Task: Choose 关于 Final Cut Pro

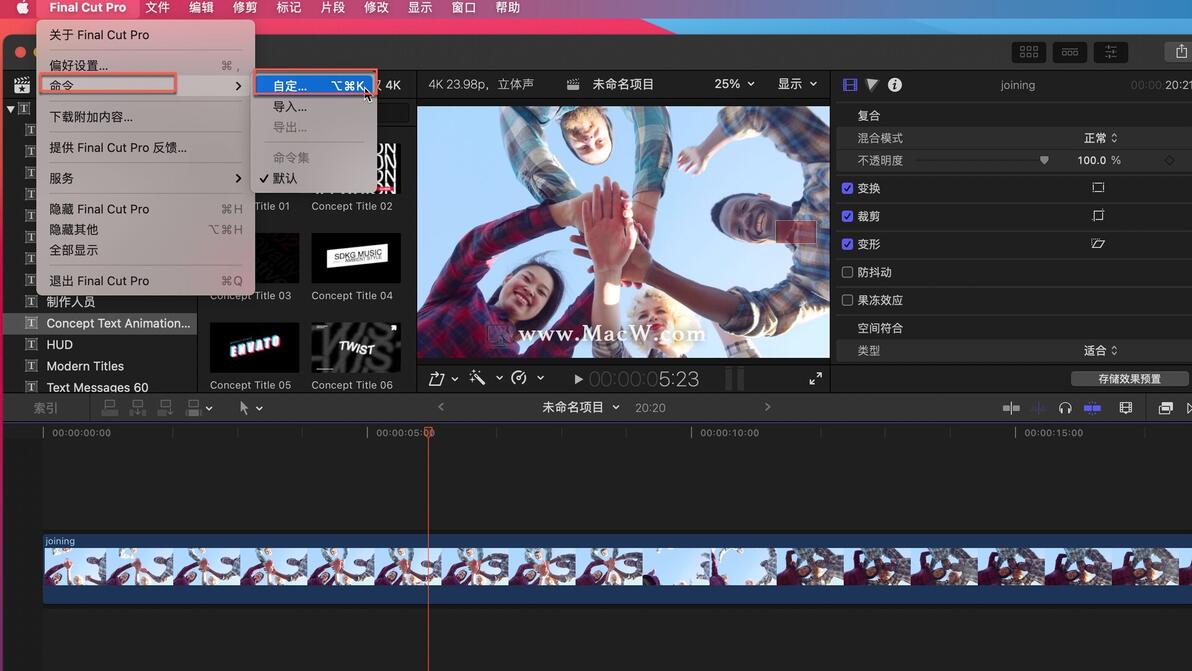Action: click(x=145, y=35)
